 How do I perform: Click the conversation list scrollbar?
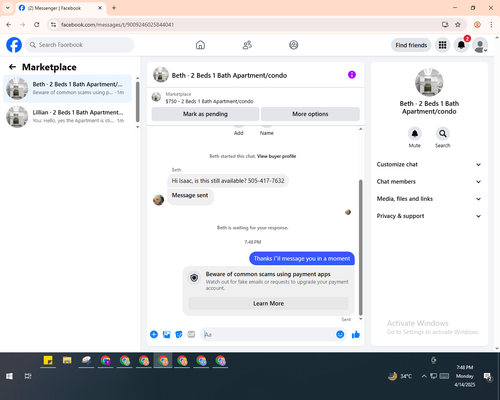point(138,101)
